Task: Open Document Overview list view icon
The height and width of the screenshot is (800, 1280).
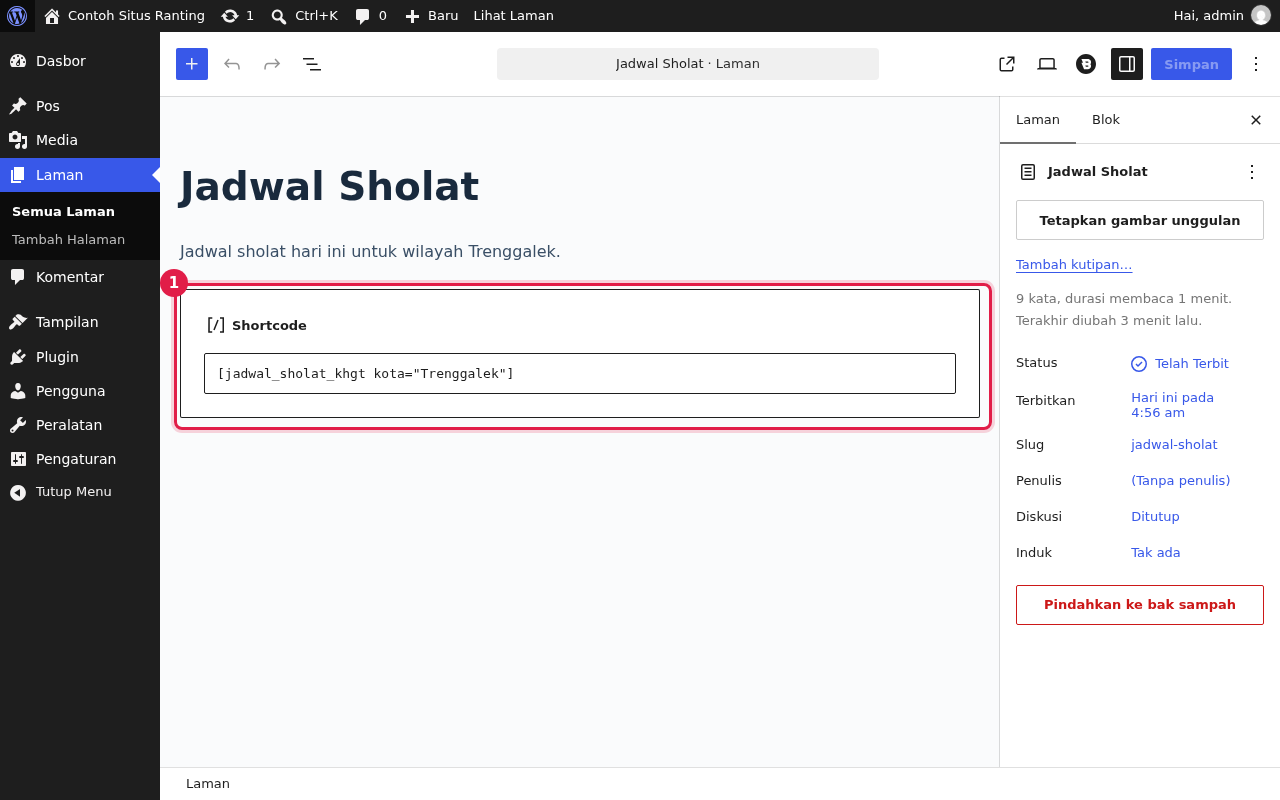Action: point(312,64)
